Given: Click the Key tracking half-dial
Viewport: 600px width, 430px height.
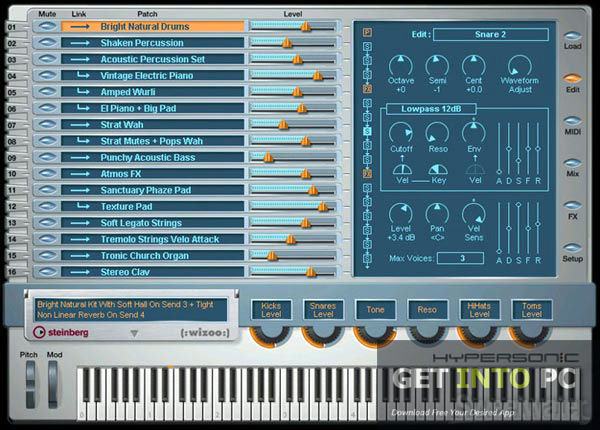Looking at the screenshot, I should point(438,169).
